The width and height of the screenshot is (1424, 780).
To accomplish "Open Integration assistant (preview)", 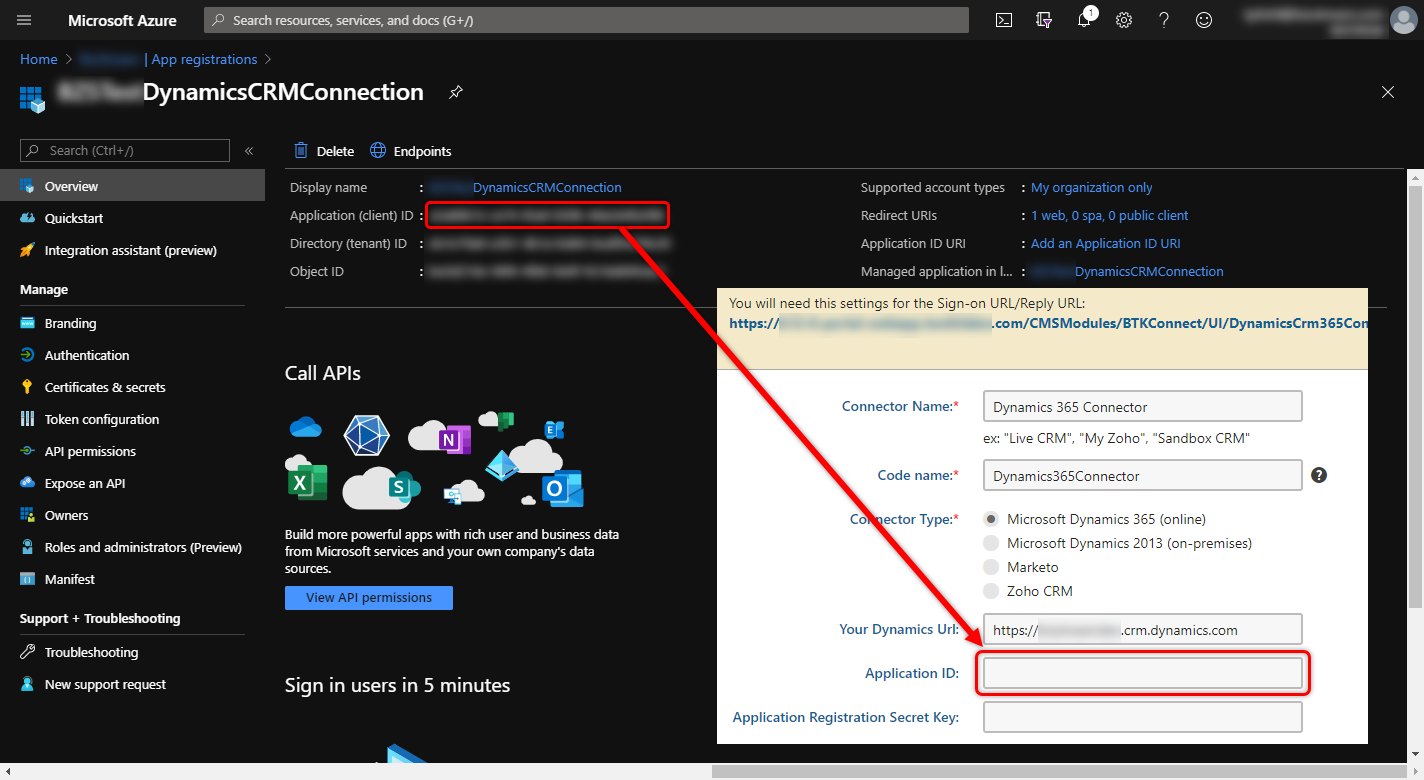I will (132, 250).
